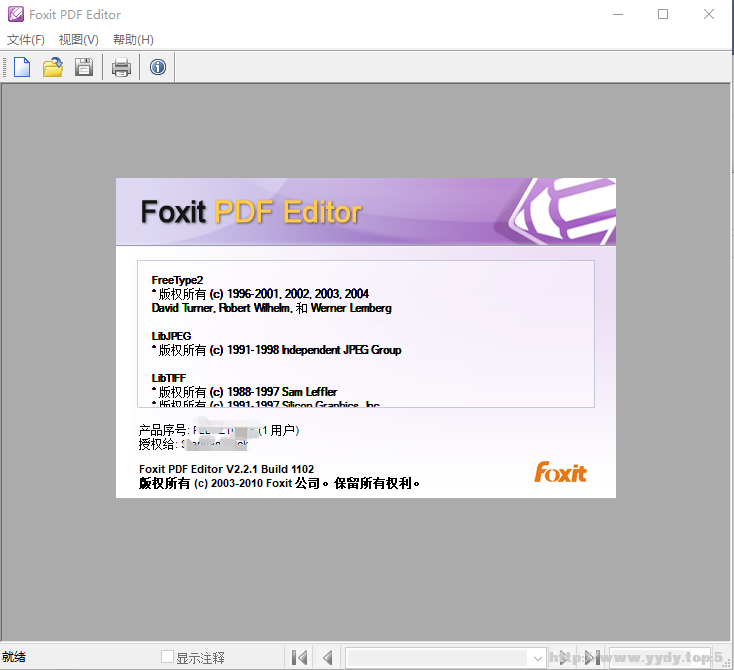Image resolution: width=734 pixels, height=670 pixels.
Task: Go to last page button
Action: [x=593, y=657]
